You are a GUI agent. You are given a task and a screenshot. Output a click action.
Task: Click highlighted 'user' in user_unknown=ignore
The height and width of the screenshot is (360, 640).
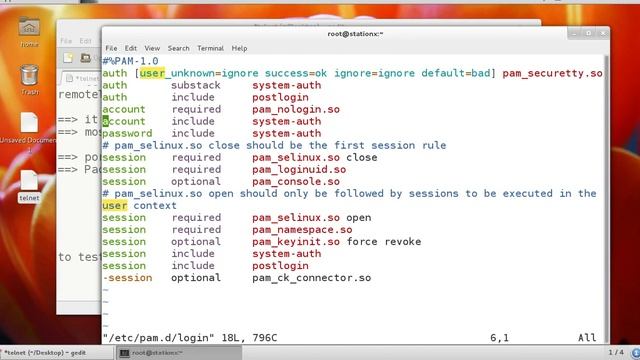[x=152, y=73]
